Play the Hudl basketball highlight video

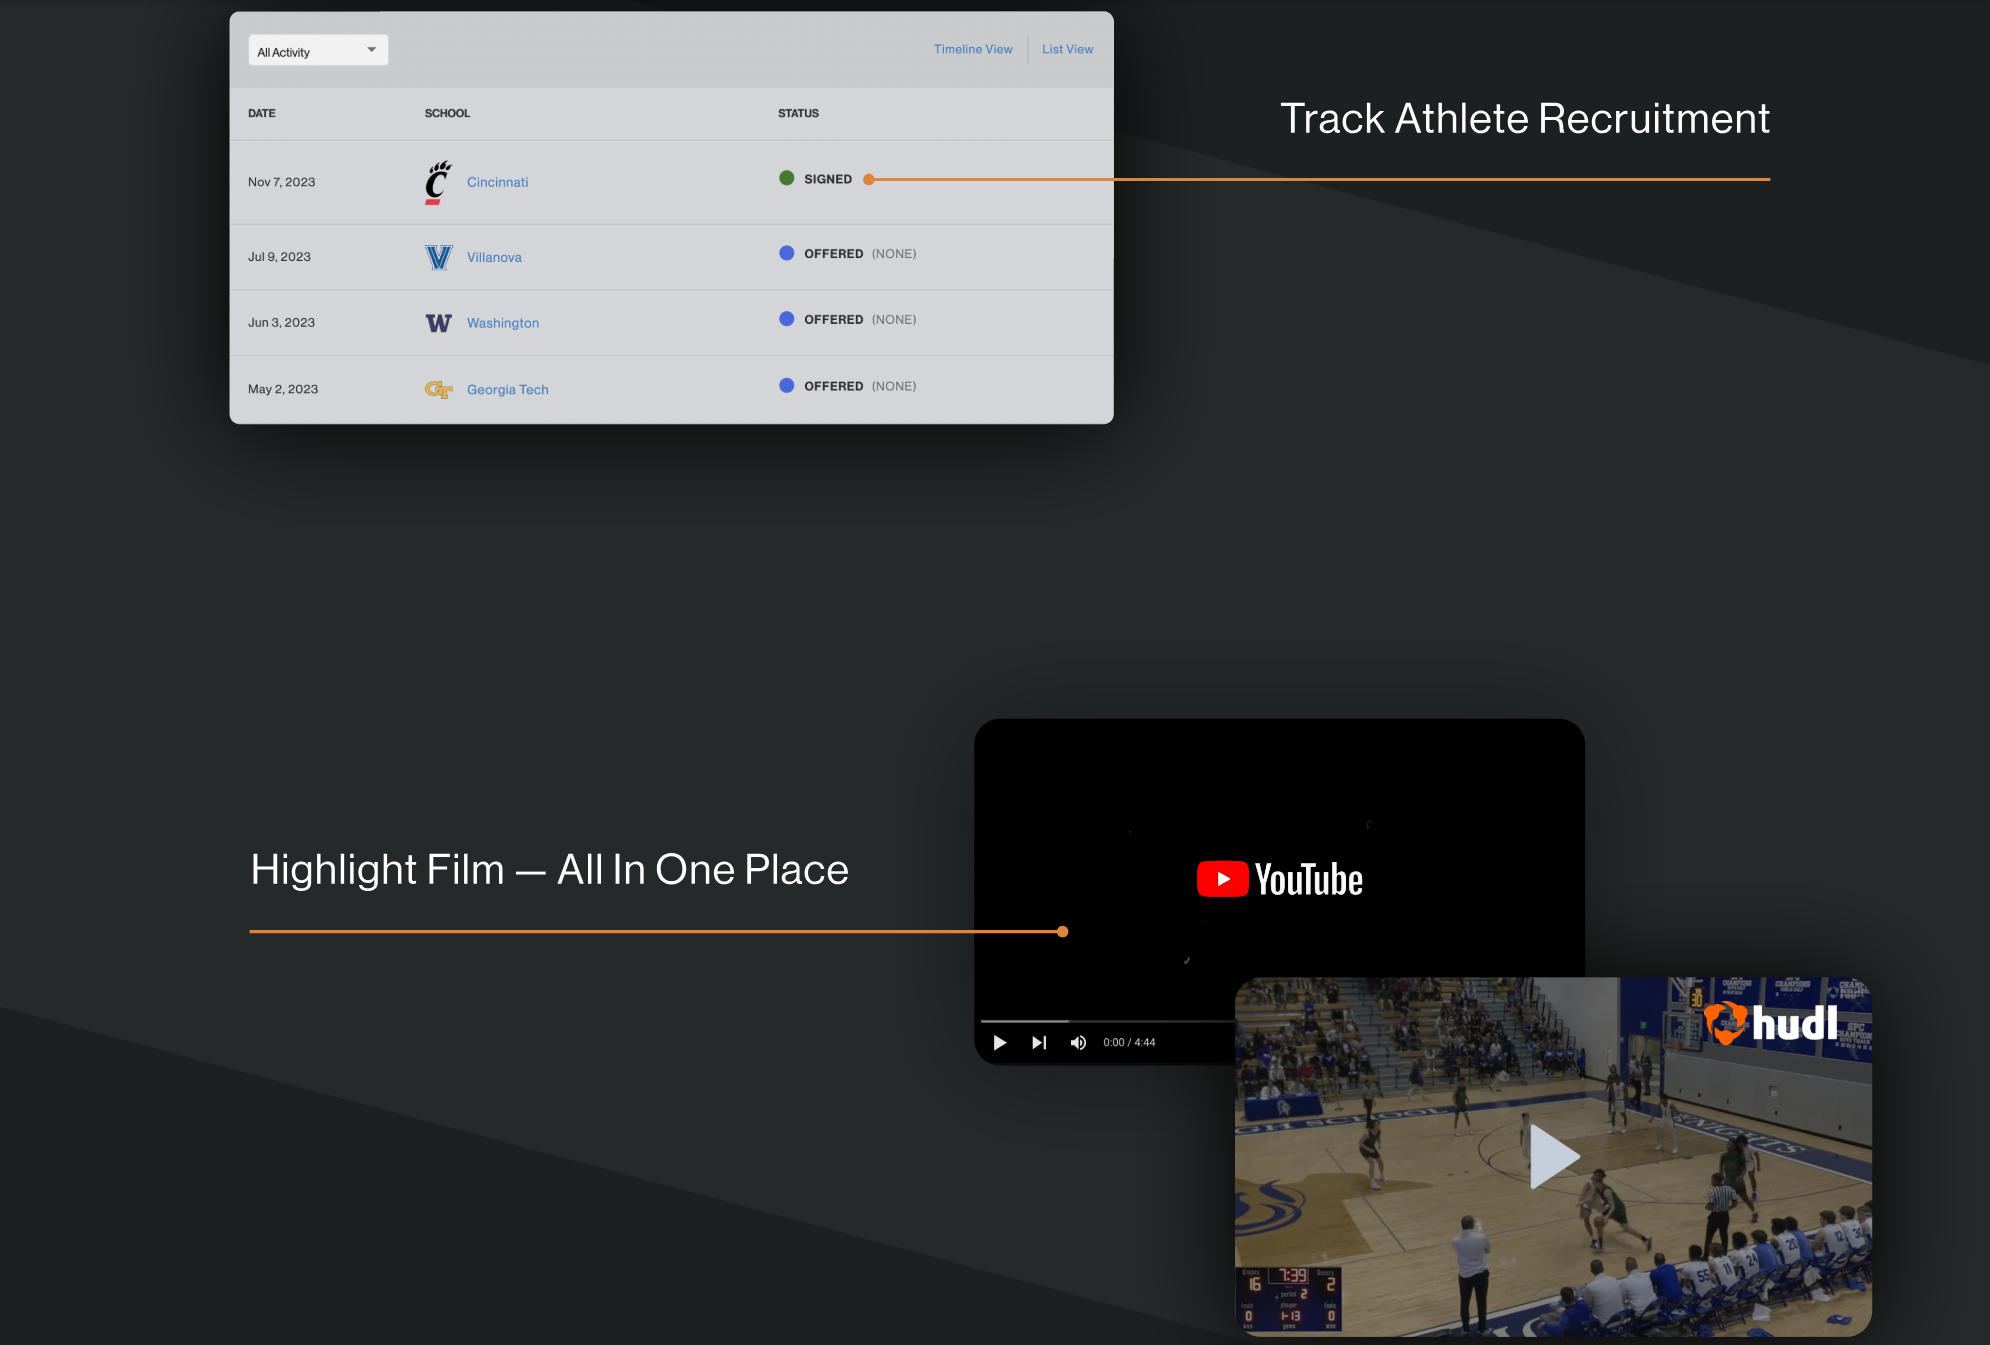click(x=1553, y=1156)
